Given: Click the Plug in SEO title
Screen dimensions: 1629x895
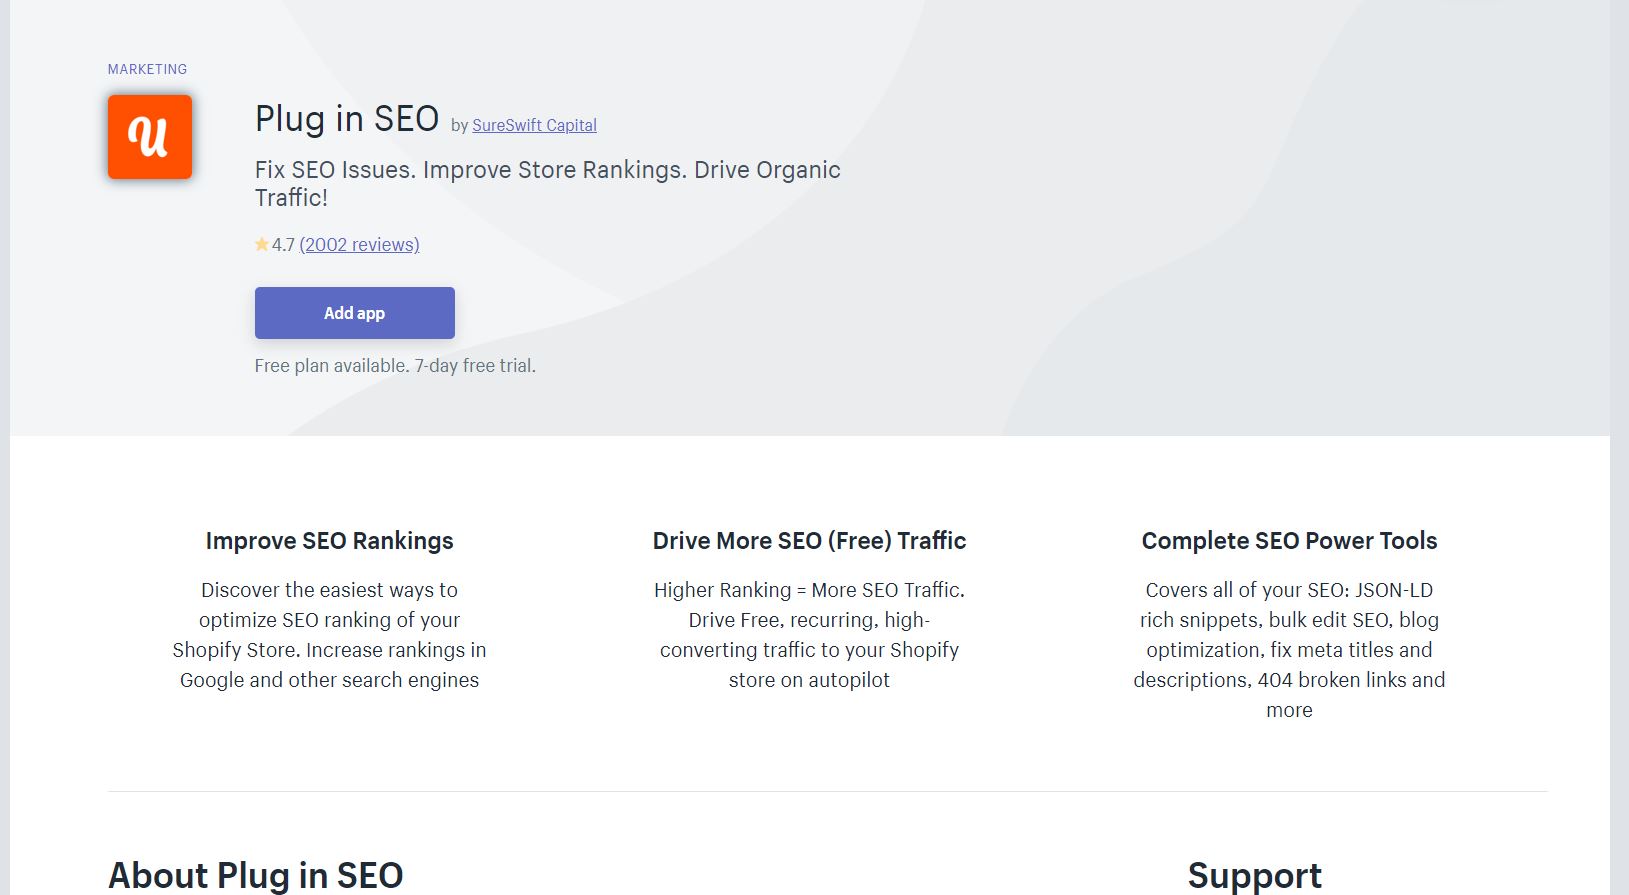Looking at the screenshot, I should point(347,119).
